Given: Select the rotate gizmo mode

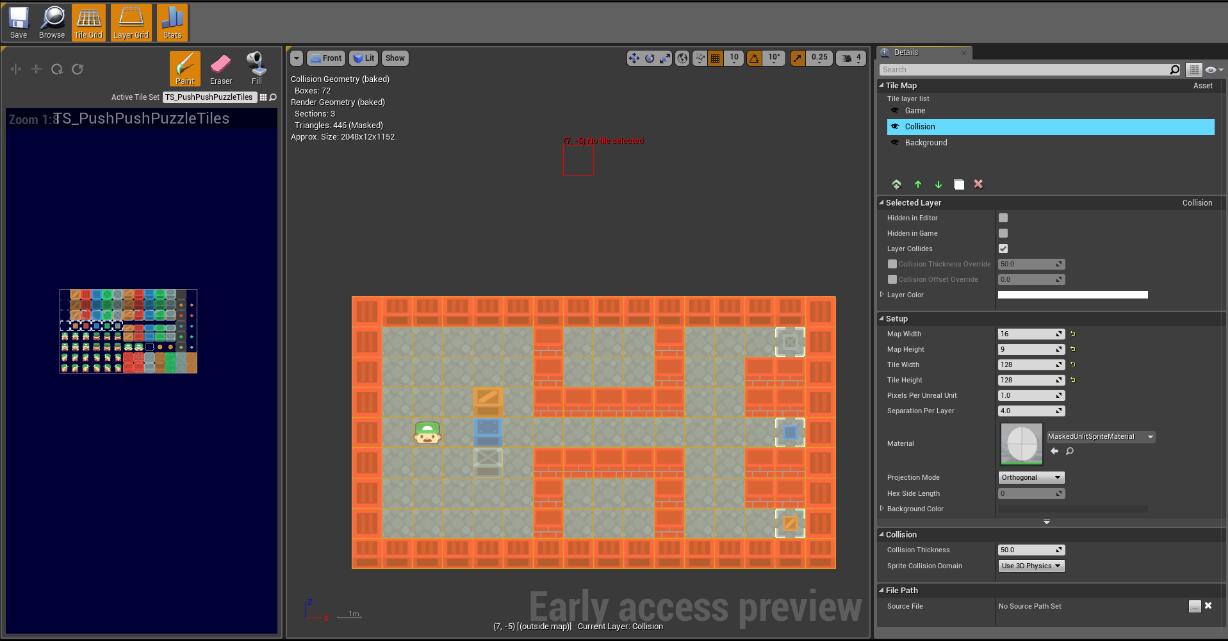Looking at the screenshot, I should tap(650, 58).
